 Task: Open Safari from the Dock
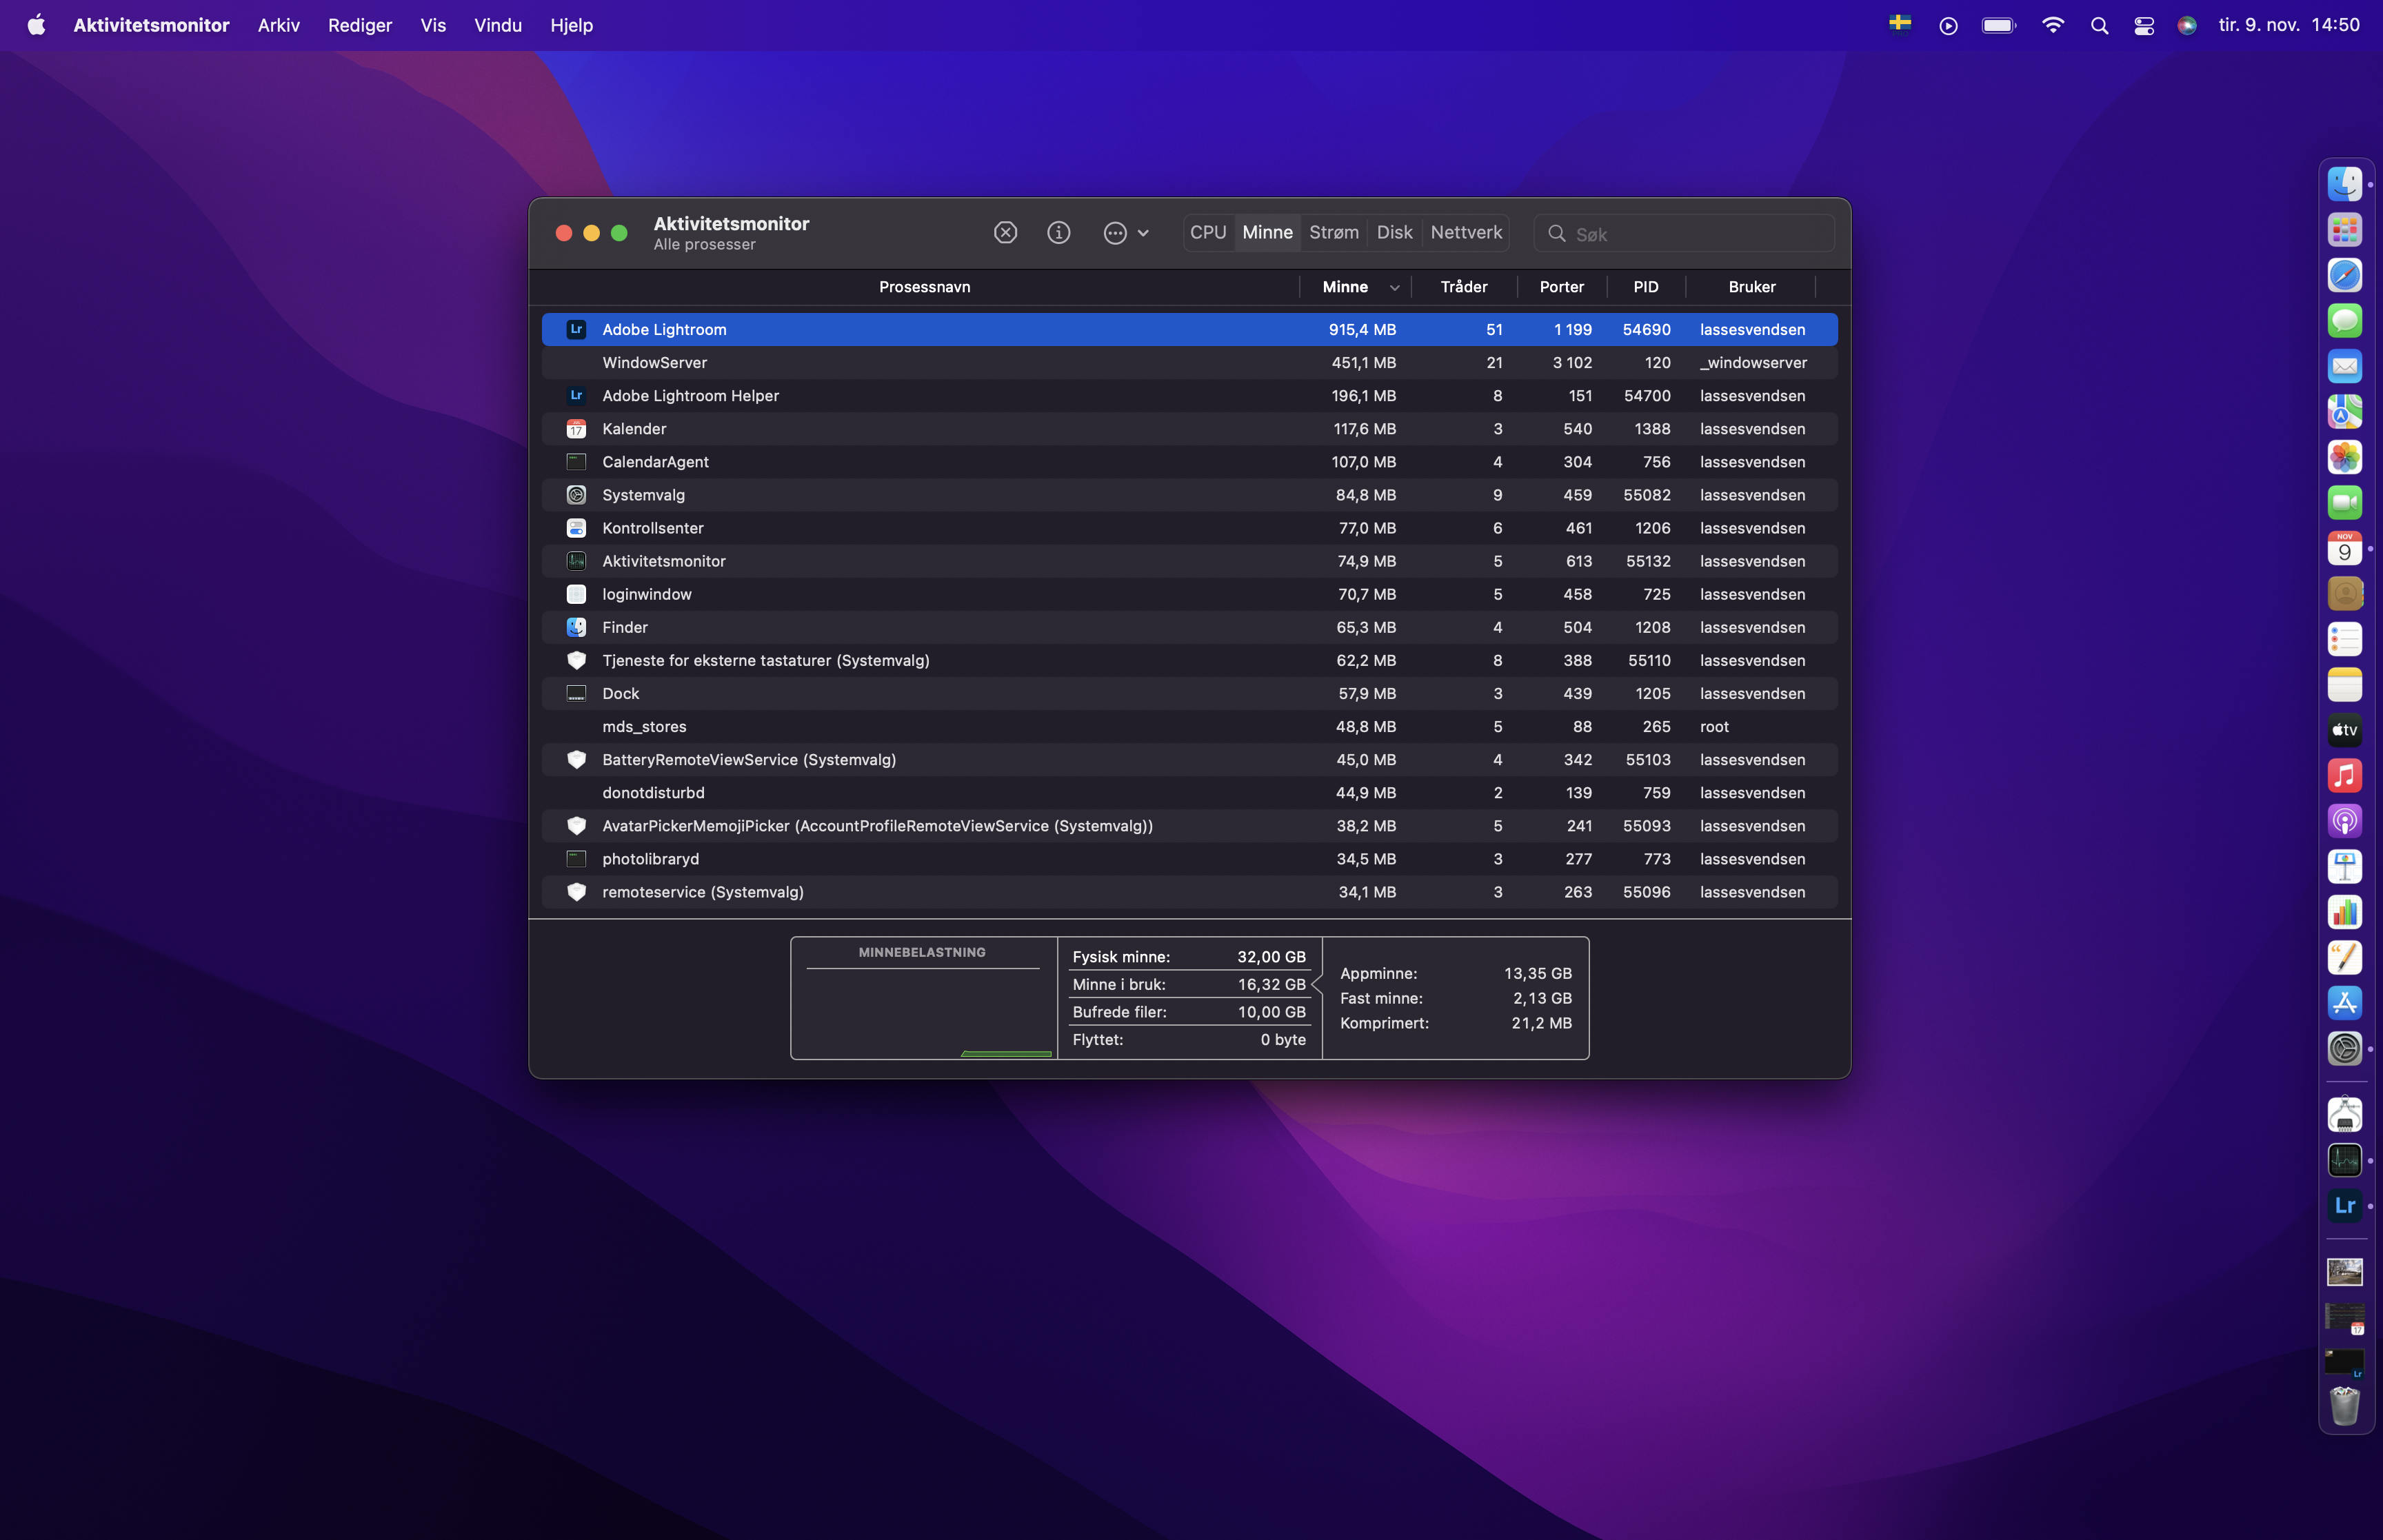click(x=2344, y=275)
